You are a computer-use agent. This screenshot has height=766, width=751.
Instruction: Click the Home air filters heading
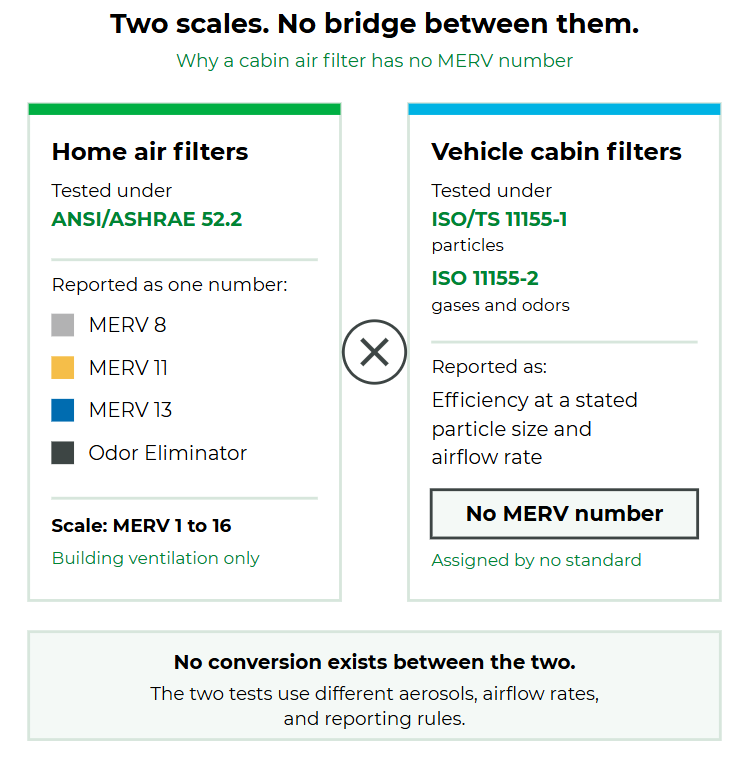pyautogui.click(x=150, y=151)
